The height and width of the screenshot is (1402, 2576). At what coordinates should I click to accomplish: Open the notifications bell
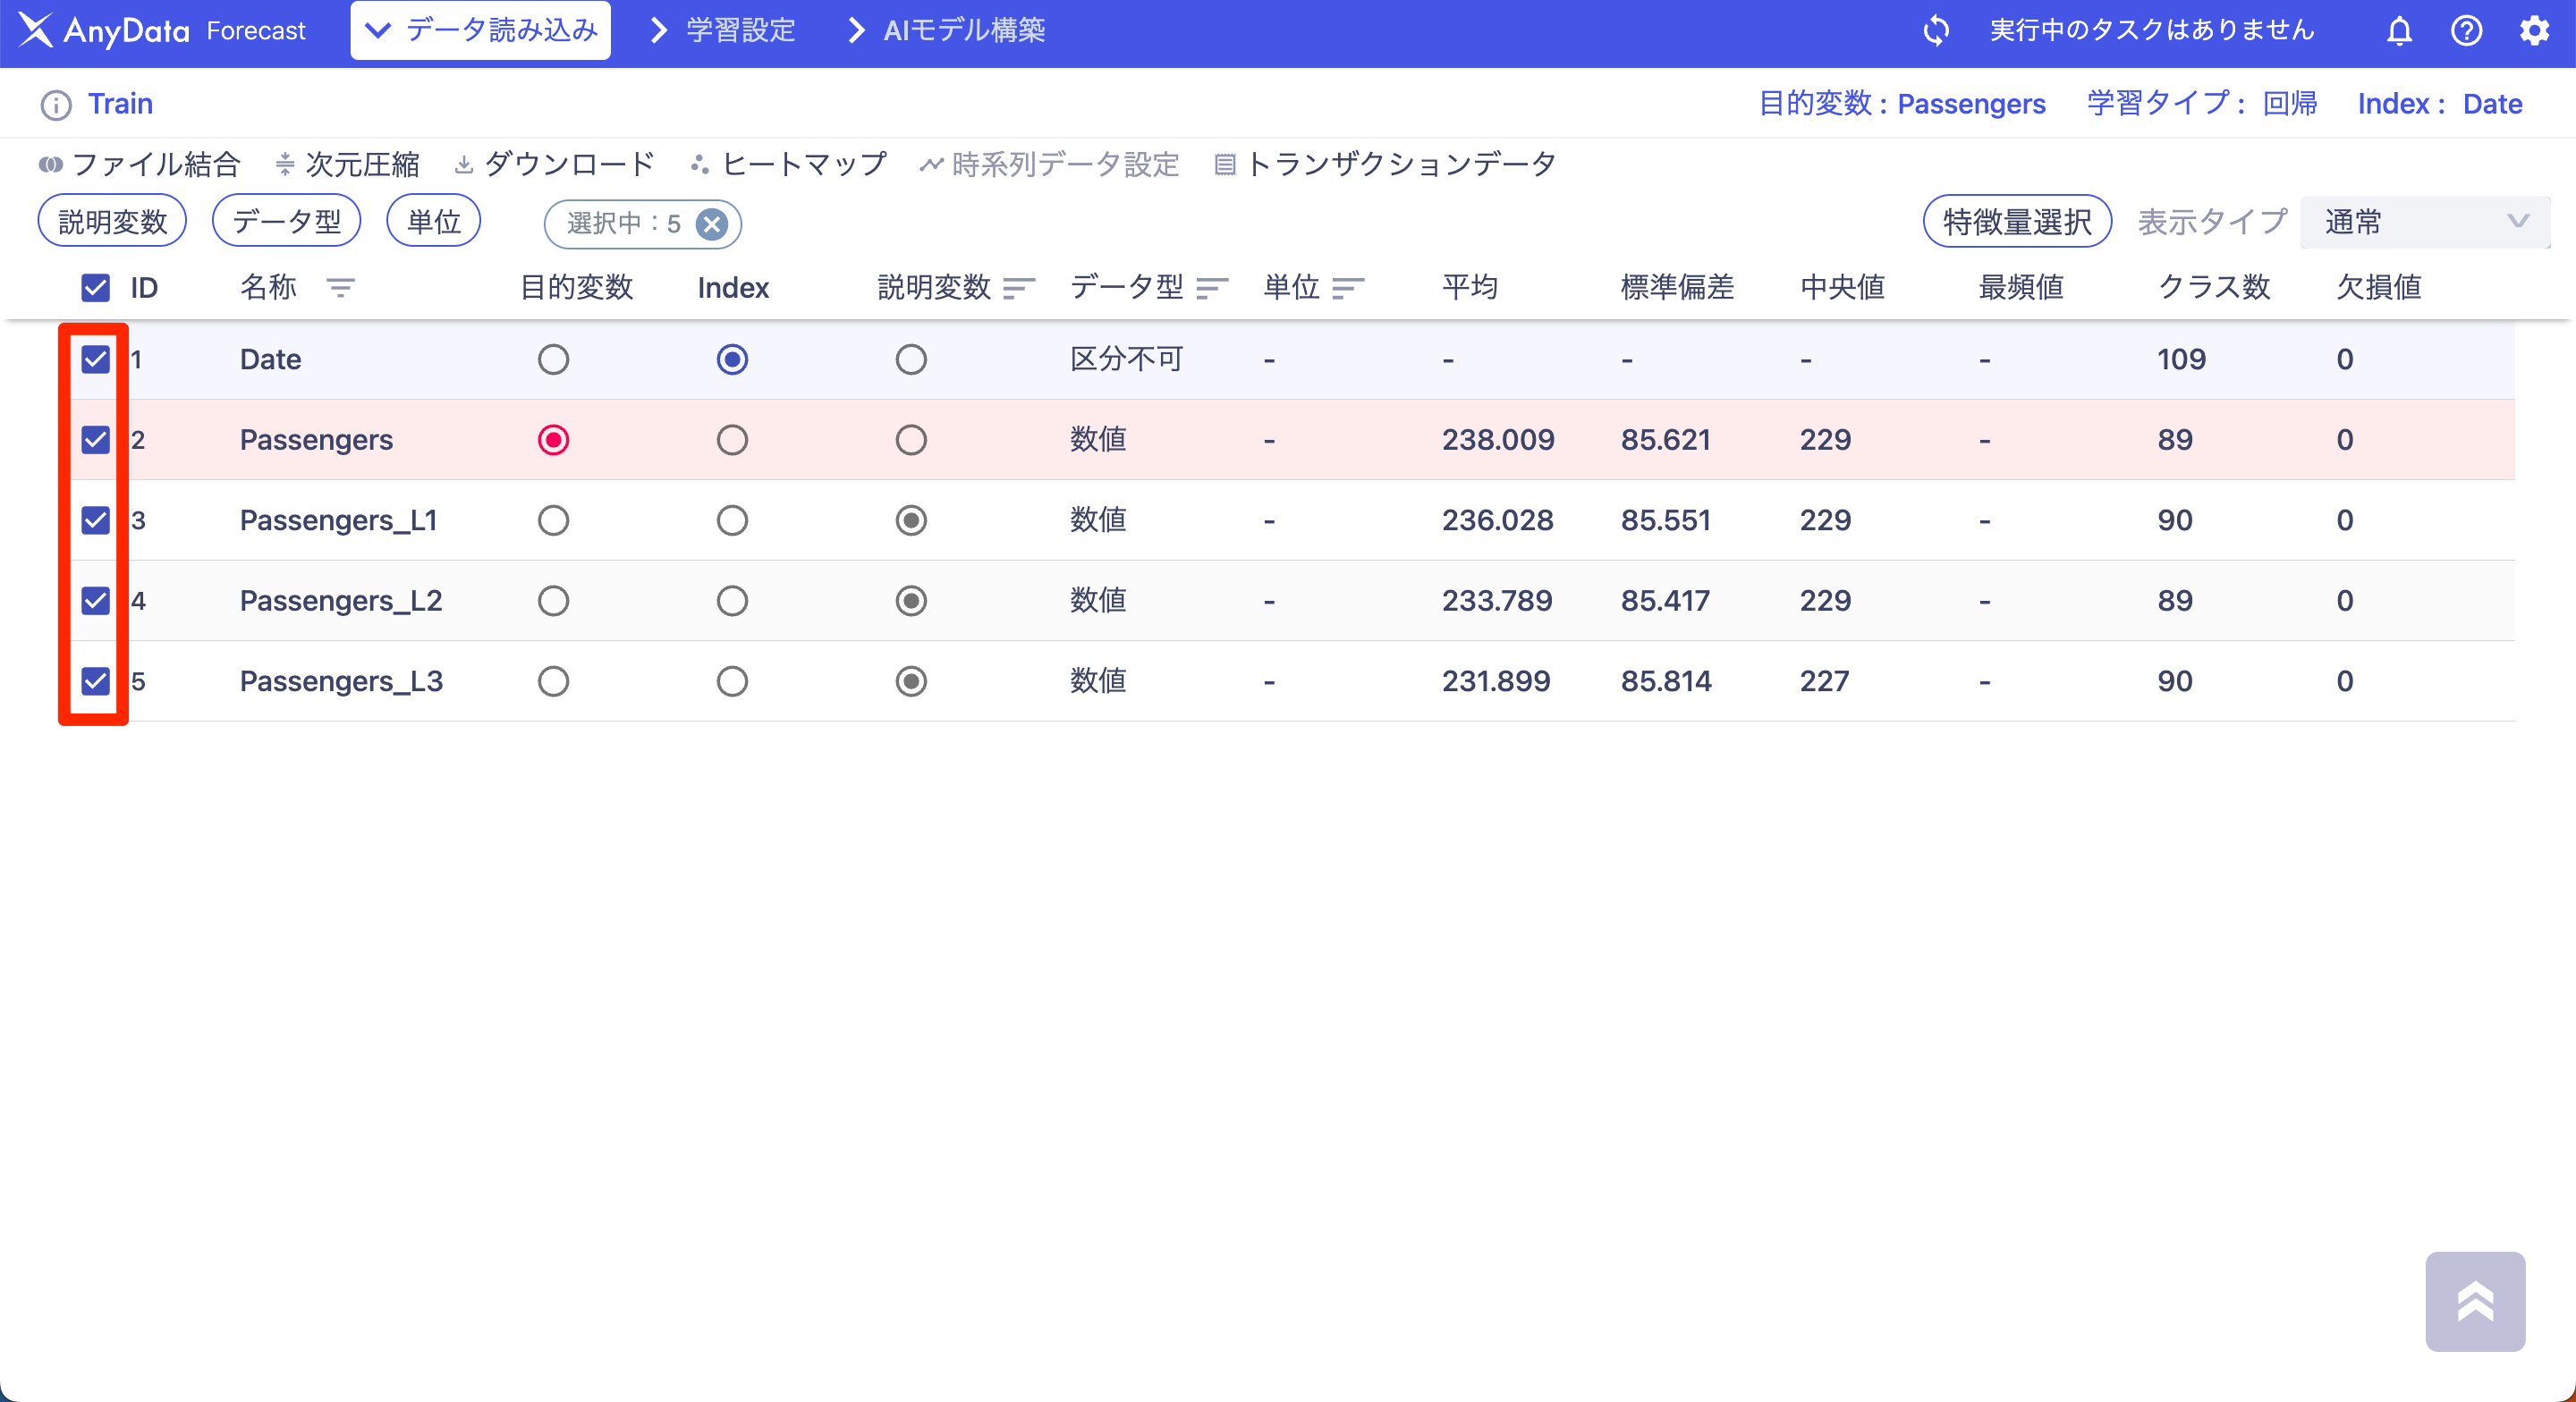[2399, 31]
